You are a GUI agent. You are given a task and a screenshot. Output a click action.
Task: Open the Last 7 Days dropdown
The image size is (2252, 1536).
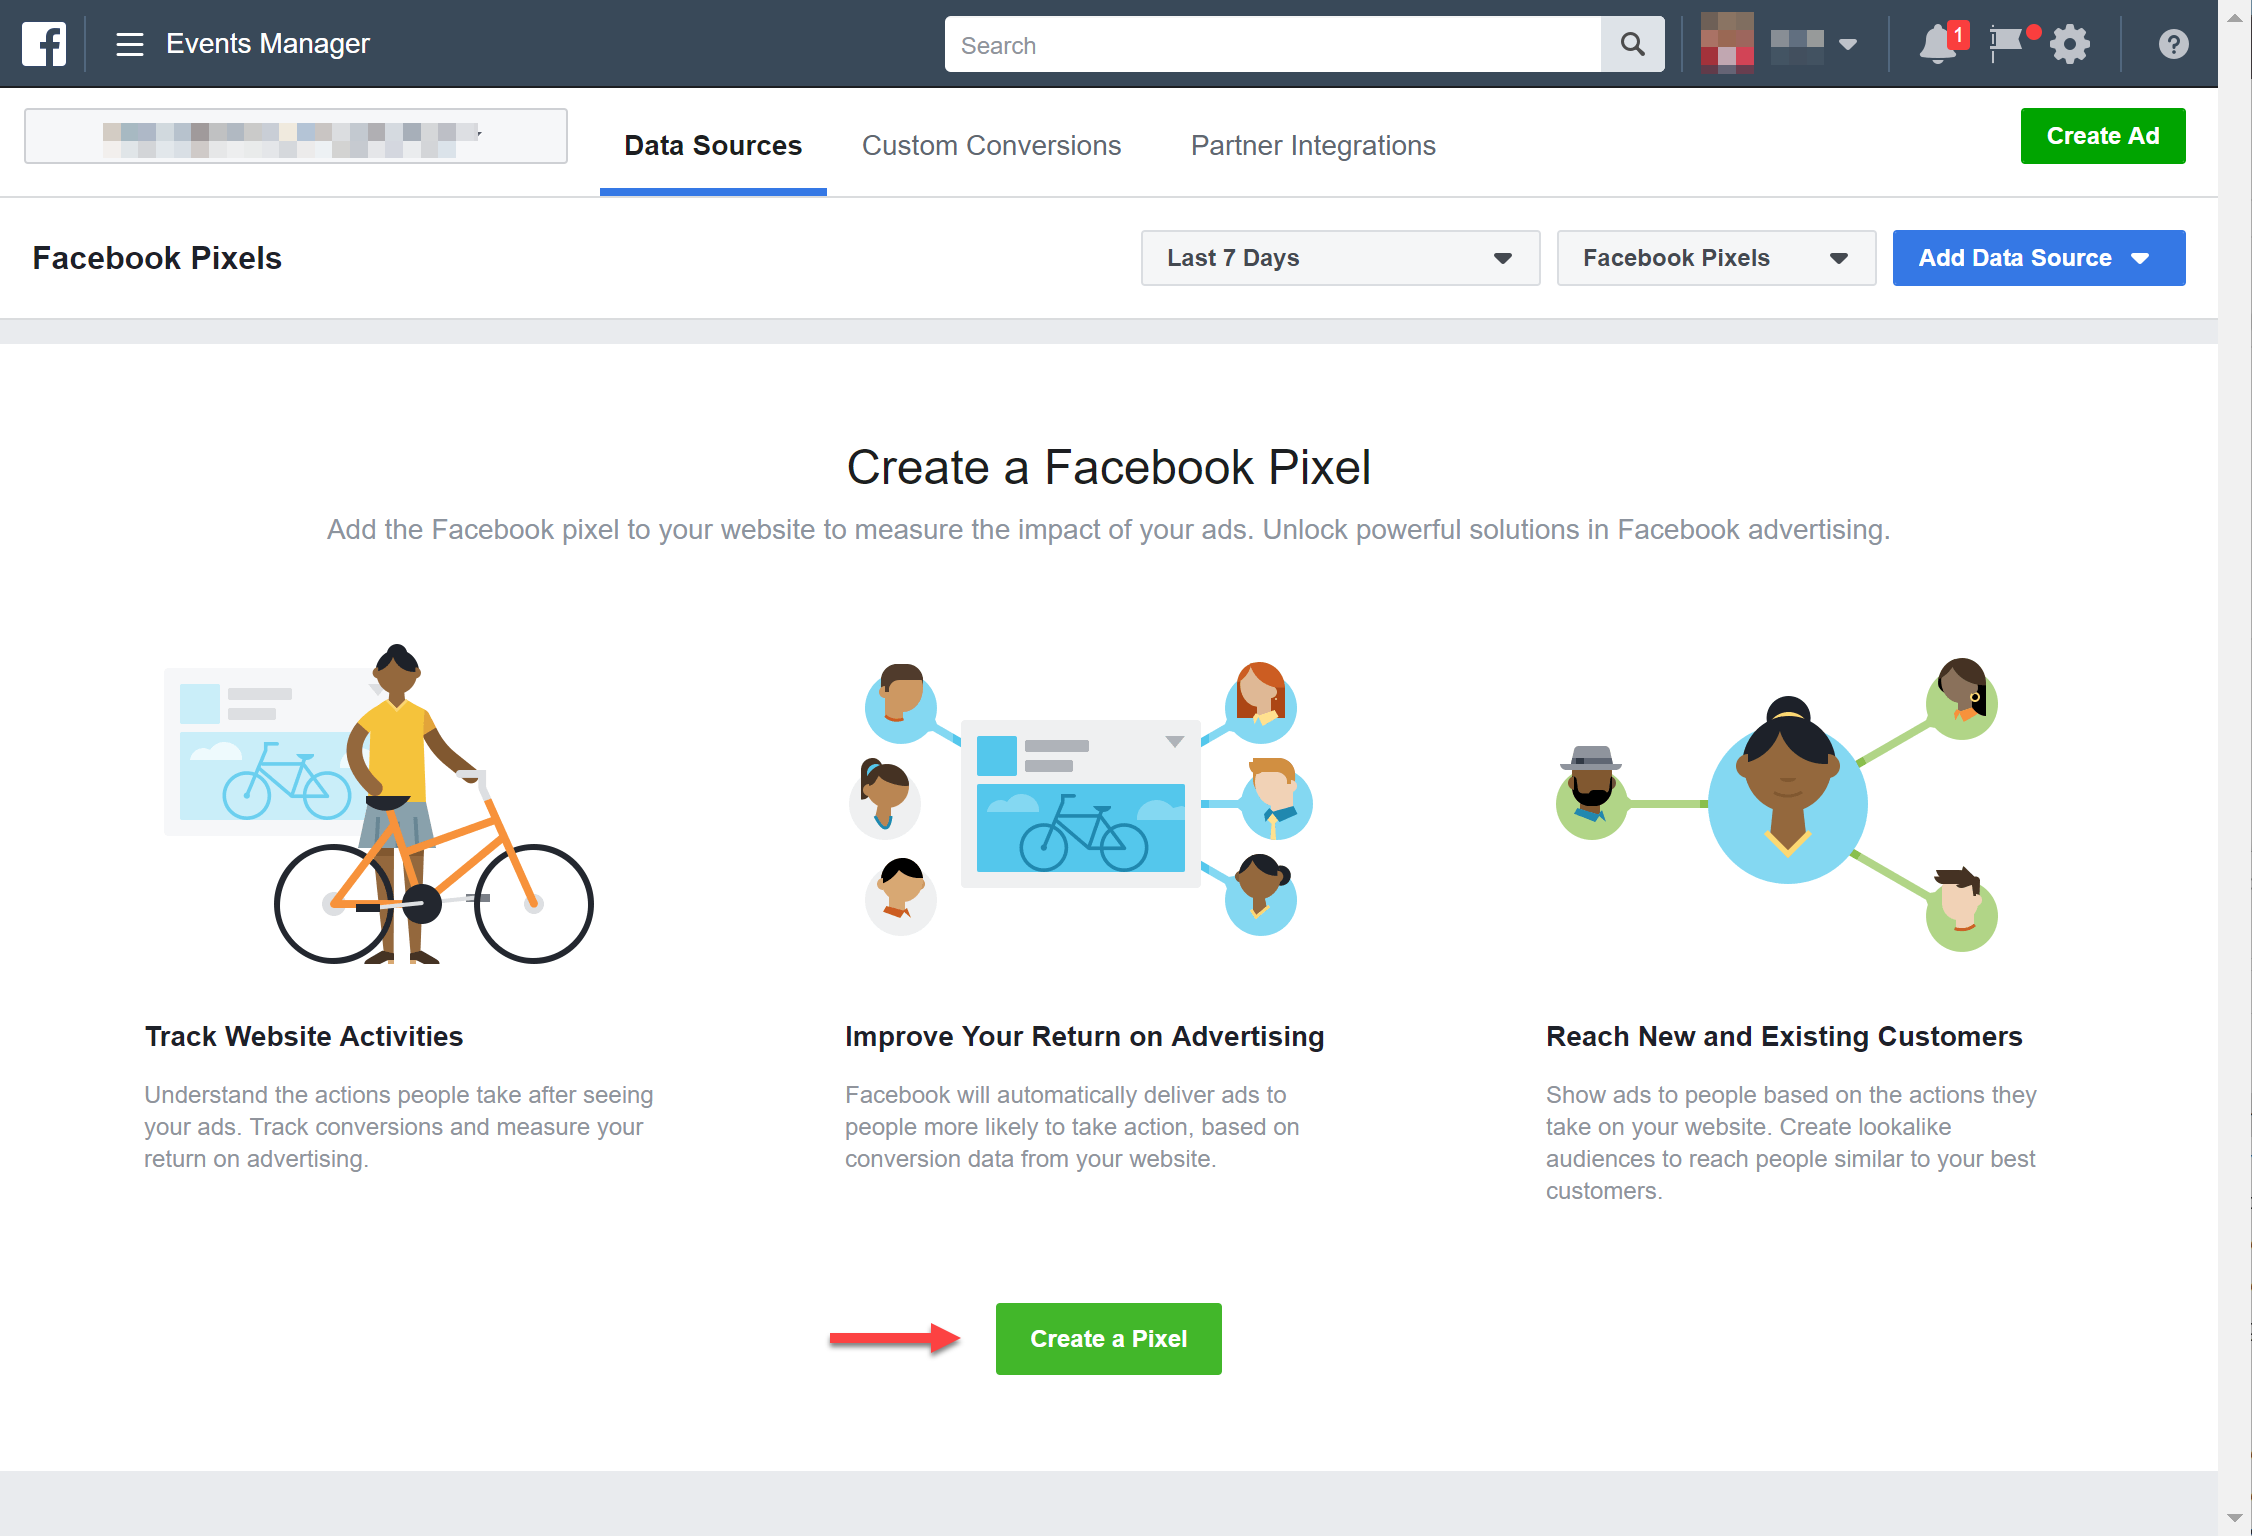tap(1339, 258)
